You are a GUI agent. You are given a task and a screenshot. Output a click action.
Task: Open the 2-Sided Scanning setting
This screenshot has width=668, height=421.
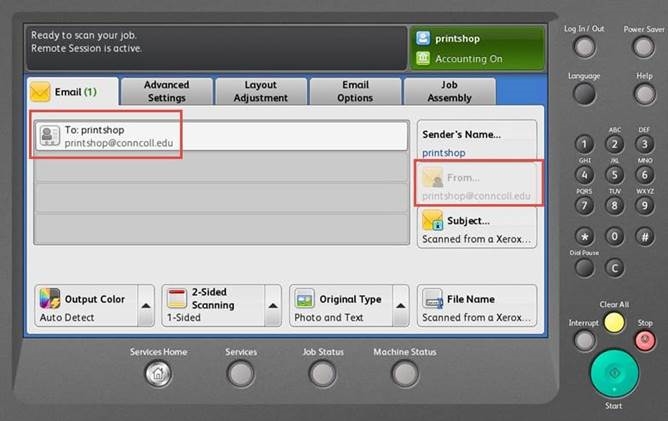(x=213, y=306)
